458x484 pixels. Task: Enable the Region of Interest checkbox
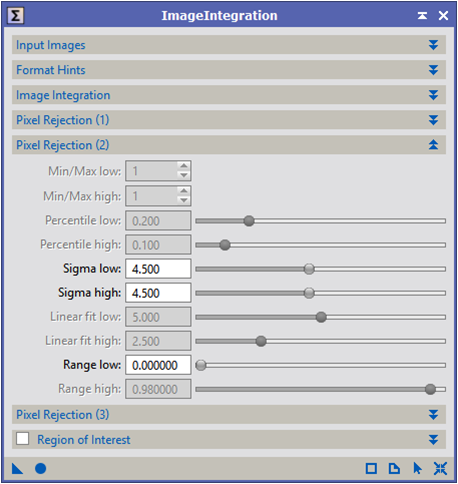[x=23, y=438]
